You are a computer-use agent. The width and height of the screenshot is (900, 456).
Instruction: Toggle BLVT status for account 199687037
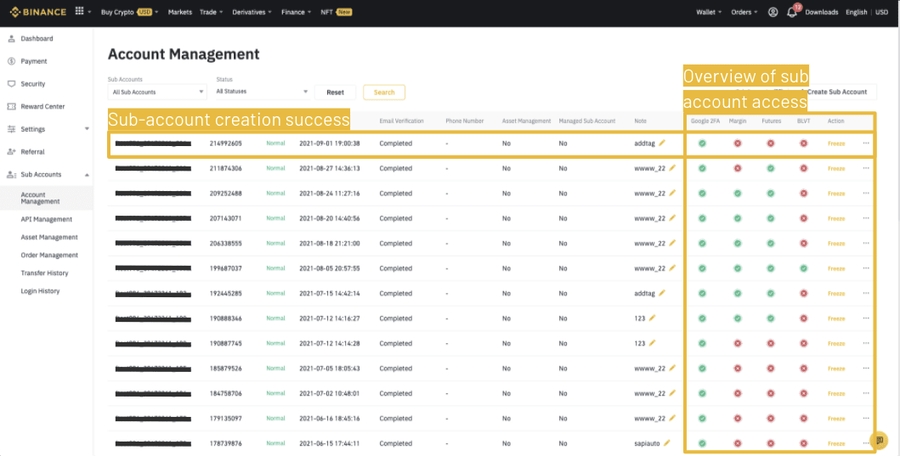(x=803, y=268)
